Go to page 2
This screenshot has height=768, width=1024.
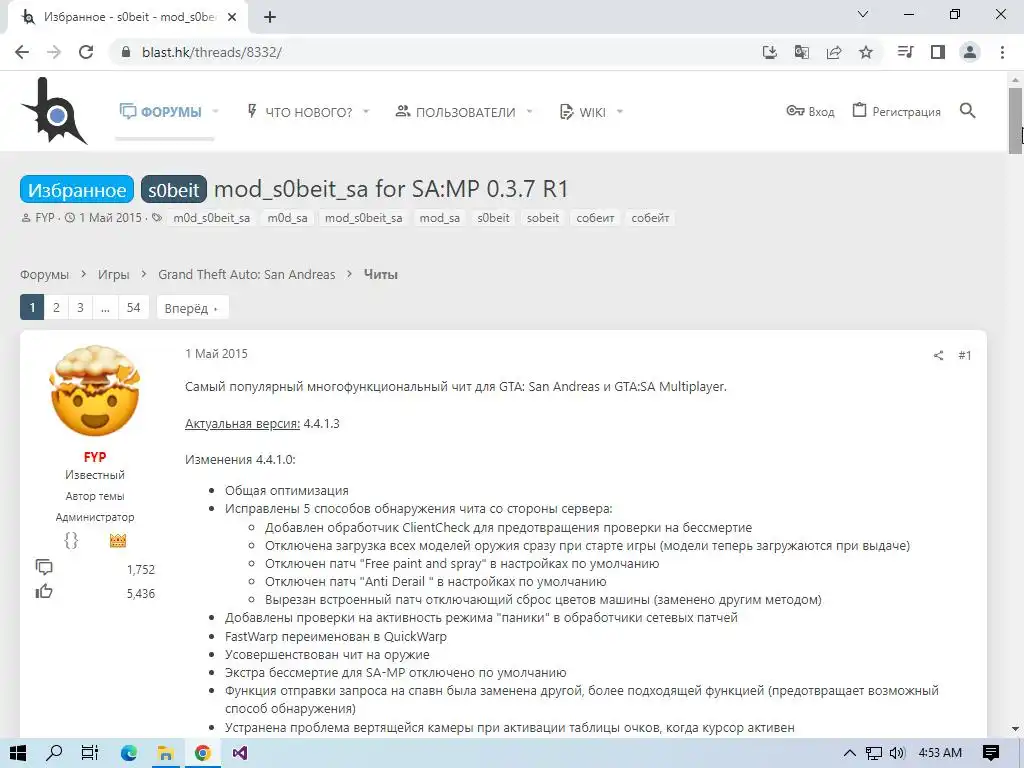click(x=56, y=308)
